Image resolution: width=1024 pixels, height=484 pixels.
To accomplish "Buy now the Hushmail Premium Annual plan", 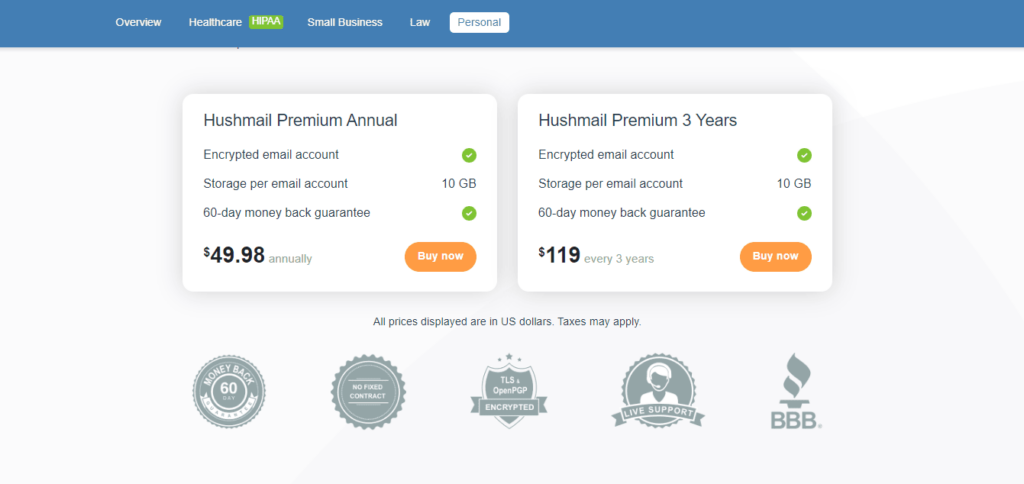I will (440, 256).
